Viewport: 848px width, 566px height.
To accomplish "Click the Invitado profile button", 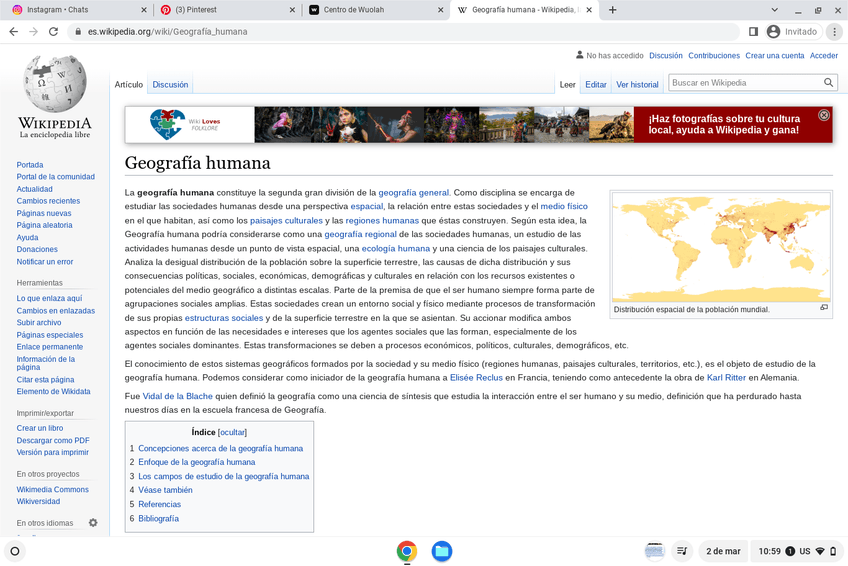I will (793, 32).
